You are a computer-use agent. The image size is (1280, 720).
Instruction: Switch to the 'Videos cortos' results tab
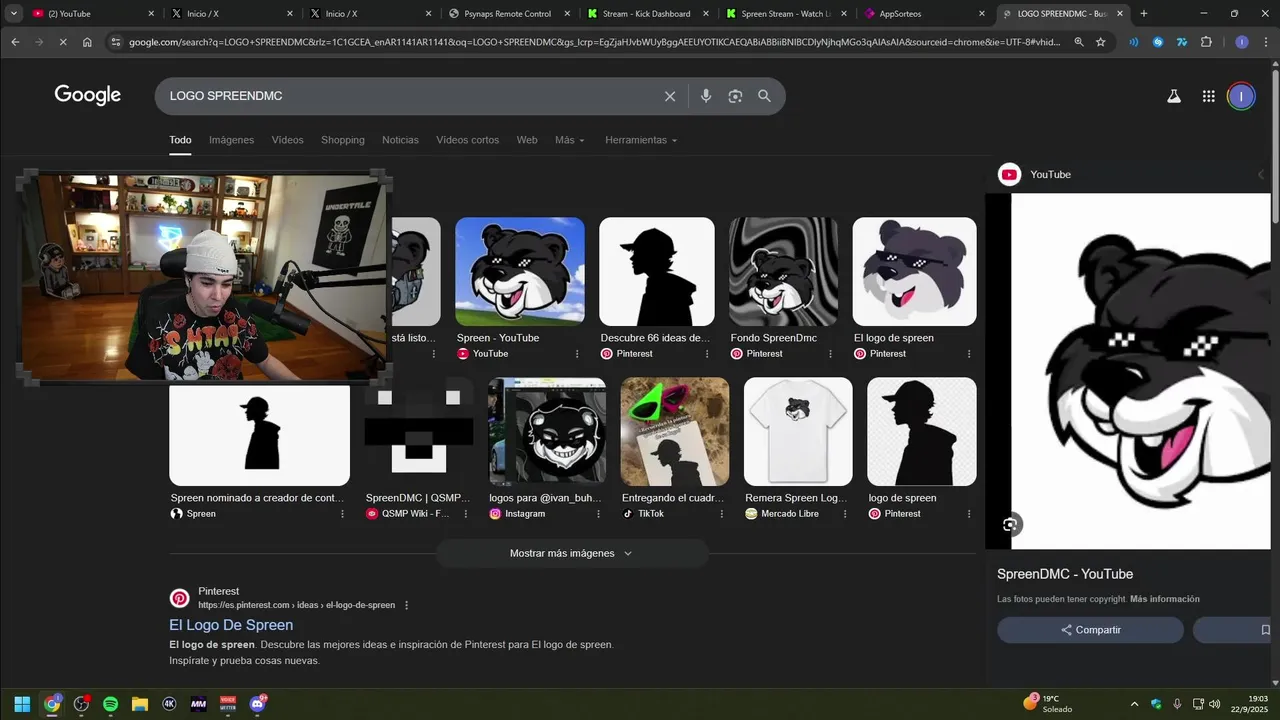(467, 140)
